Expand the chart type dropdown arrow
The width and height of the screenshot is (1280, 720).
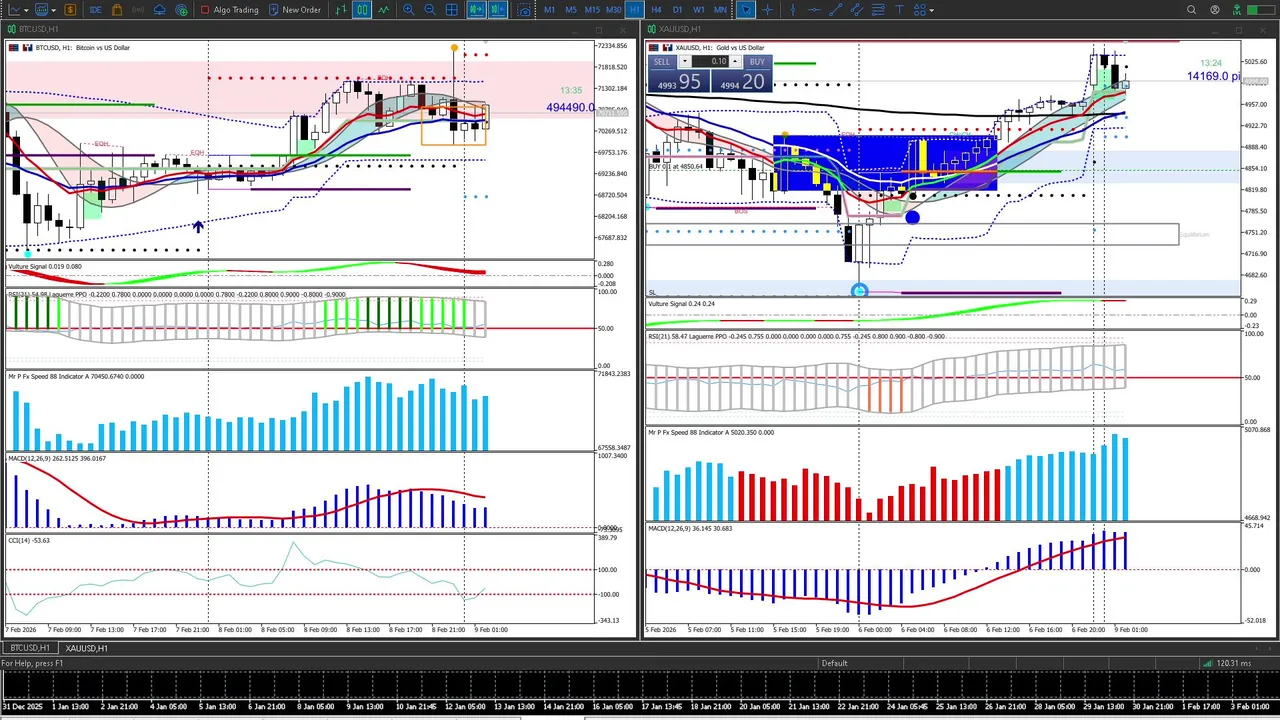pos(26,10)
